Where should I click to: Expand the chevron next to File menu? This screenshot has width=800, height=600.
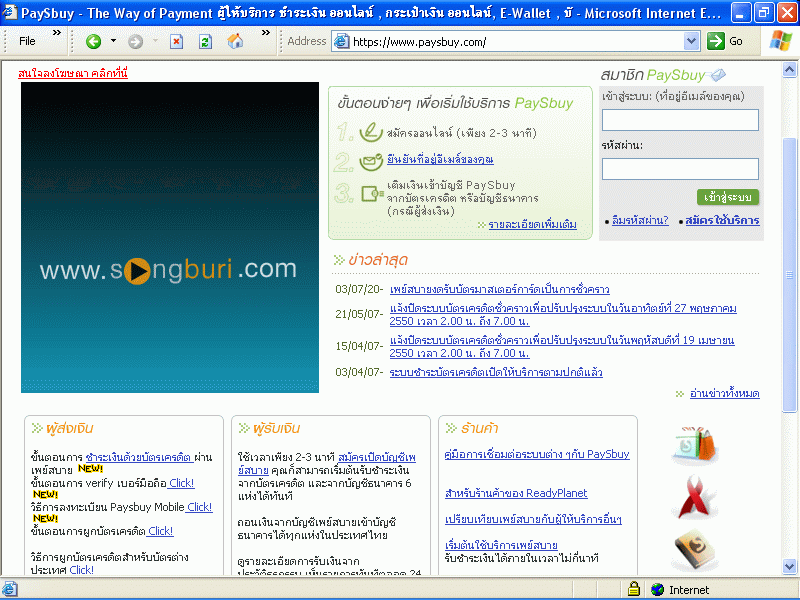pos(57,33)
